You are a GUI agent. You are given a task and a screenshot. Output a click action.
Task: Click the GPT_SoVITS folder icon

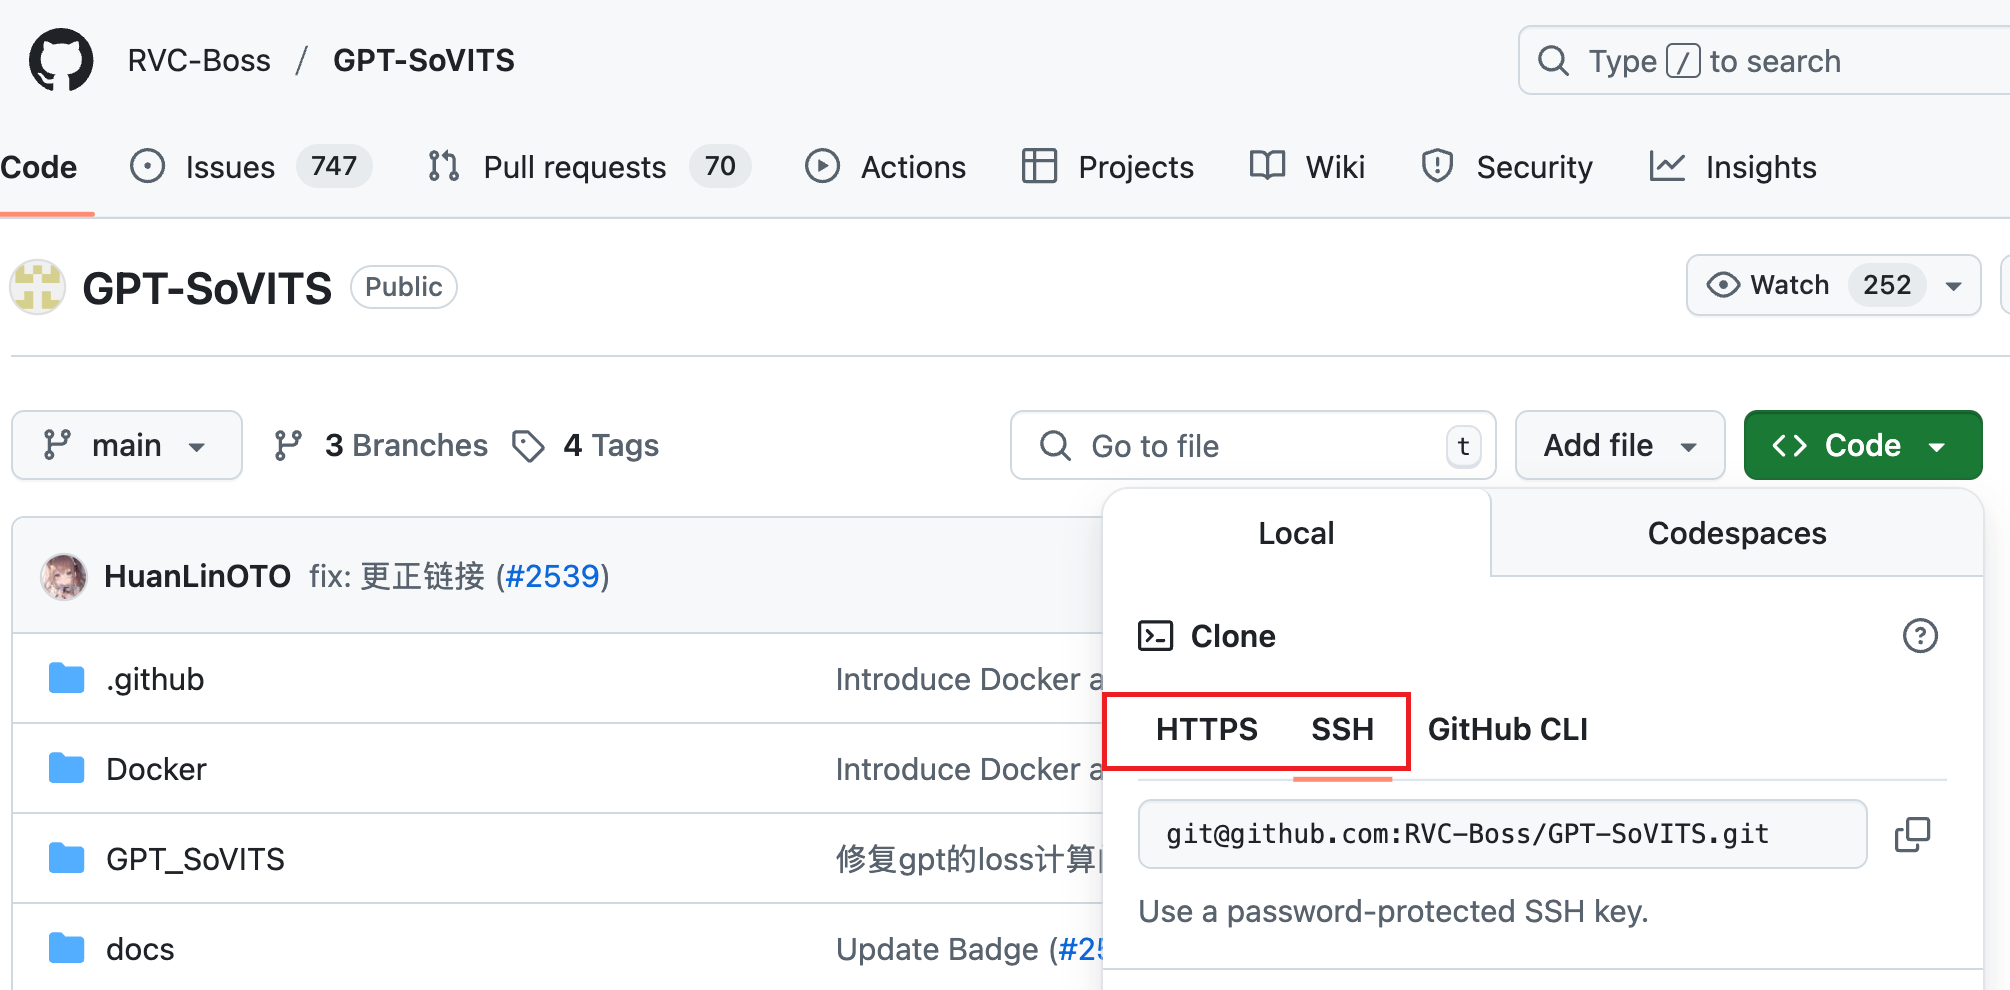66,858
